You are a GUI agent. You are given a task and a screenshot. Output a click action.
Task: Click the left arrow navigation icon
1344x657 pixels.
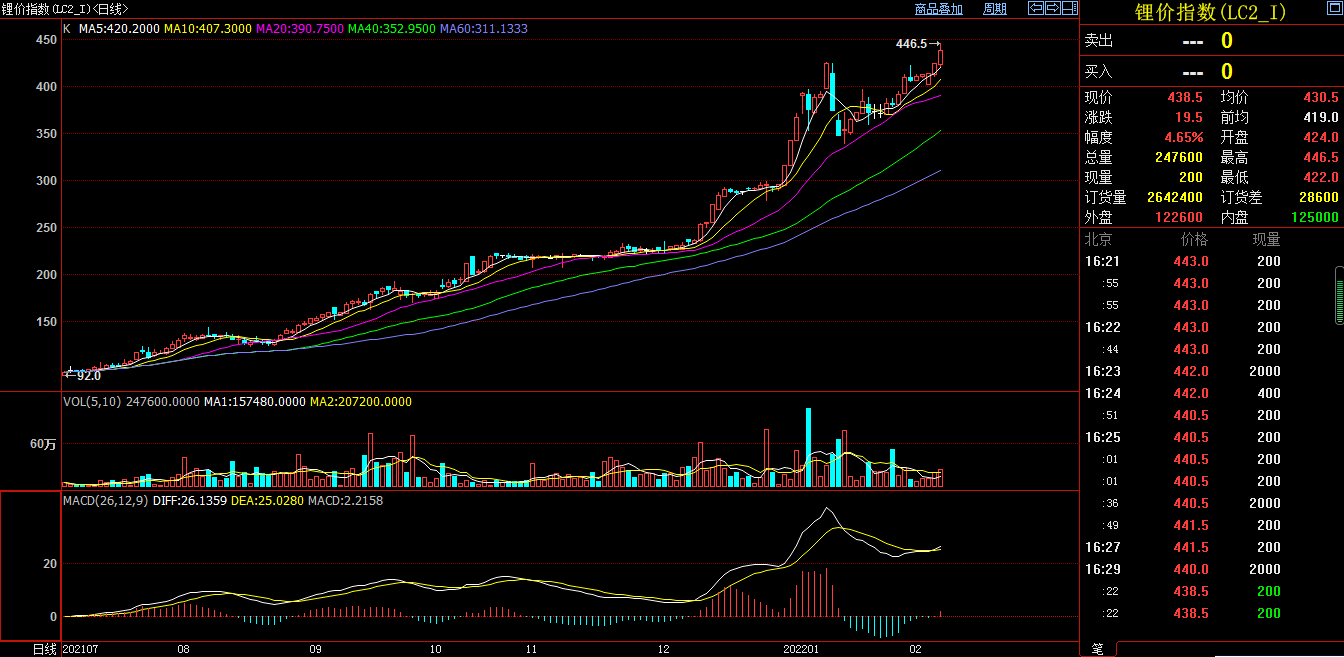click(x=1036, y=8)
